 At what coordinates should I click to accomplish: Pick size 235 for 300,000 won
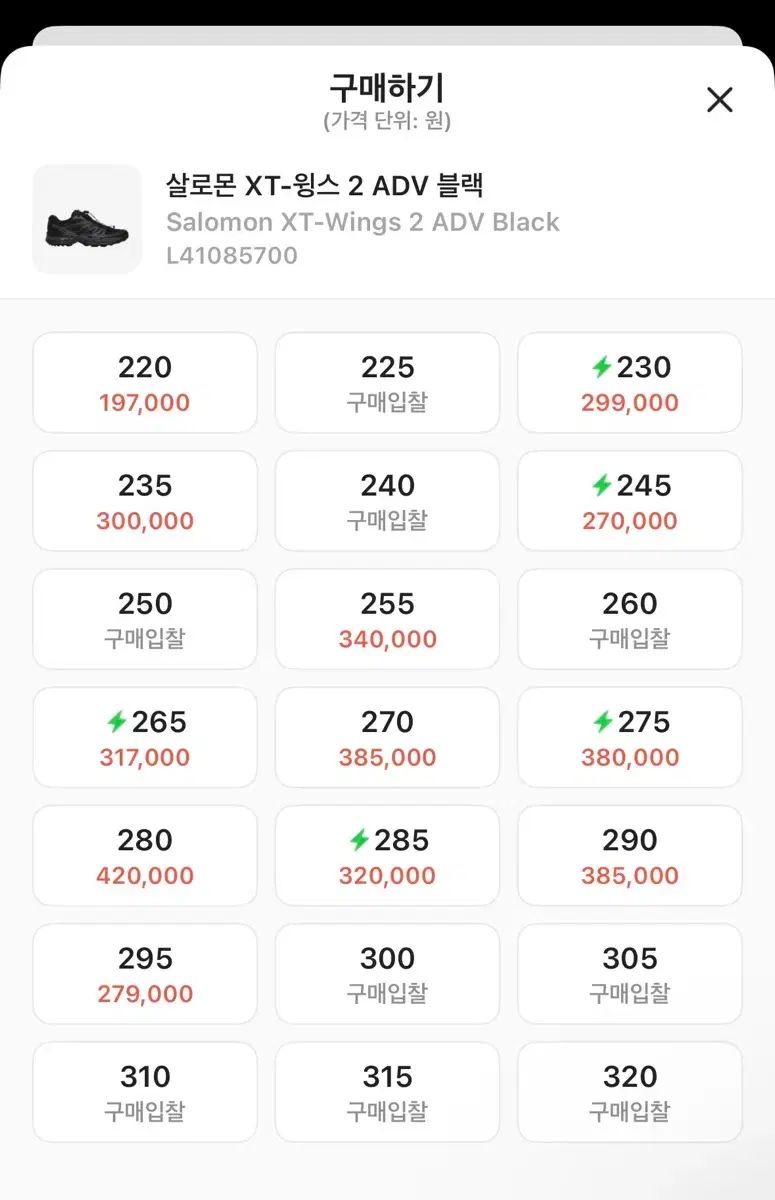145,501
